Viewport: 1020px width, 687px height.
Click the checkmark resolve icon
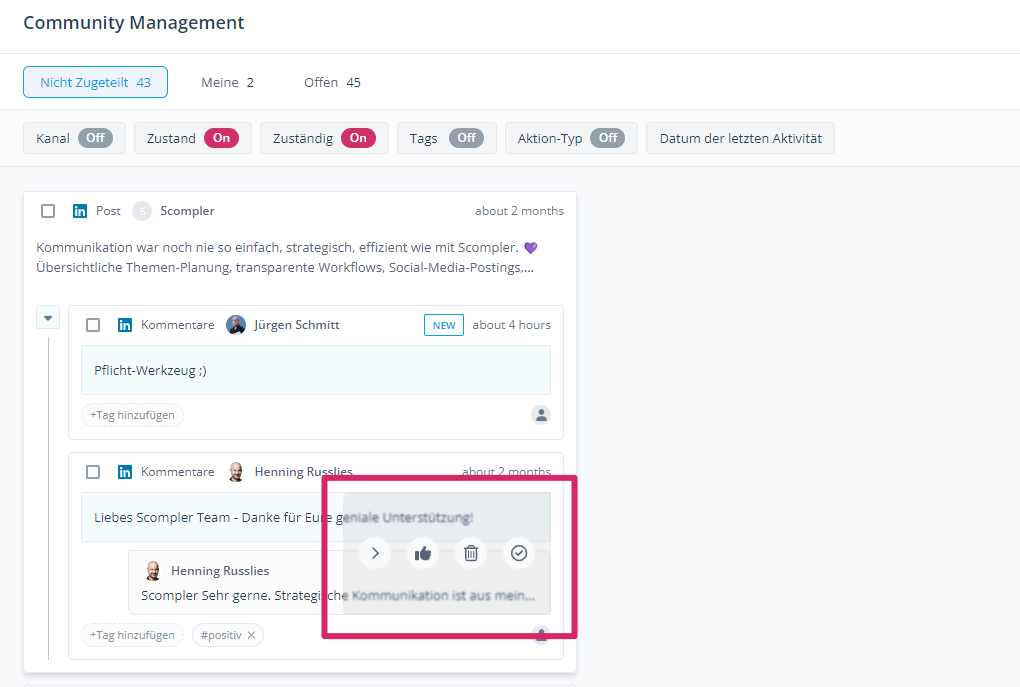tap(518, 553)
